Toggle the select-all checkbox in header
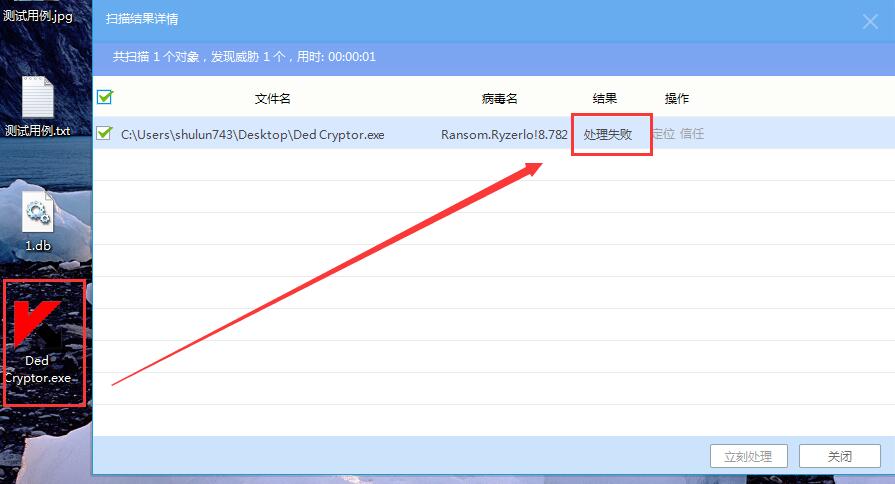The height and width of the screenshot is (484, 895). pyautogui.click(x=104, y=97)
